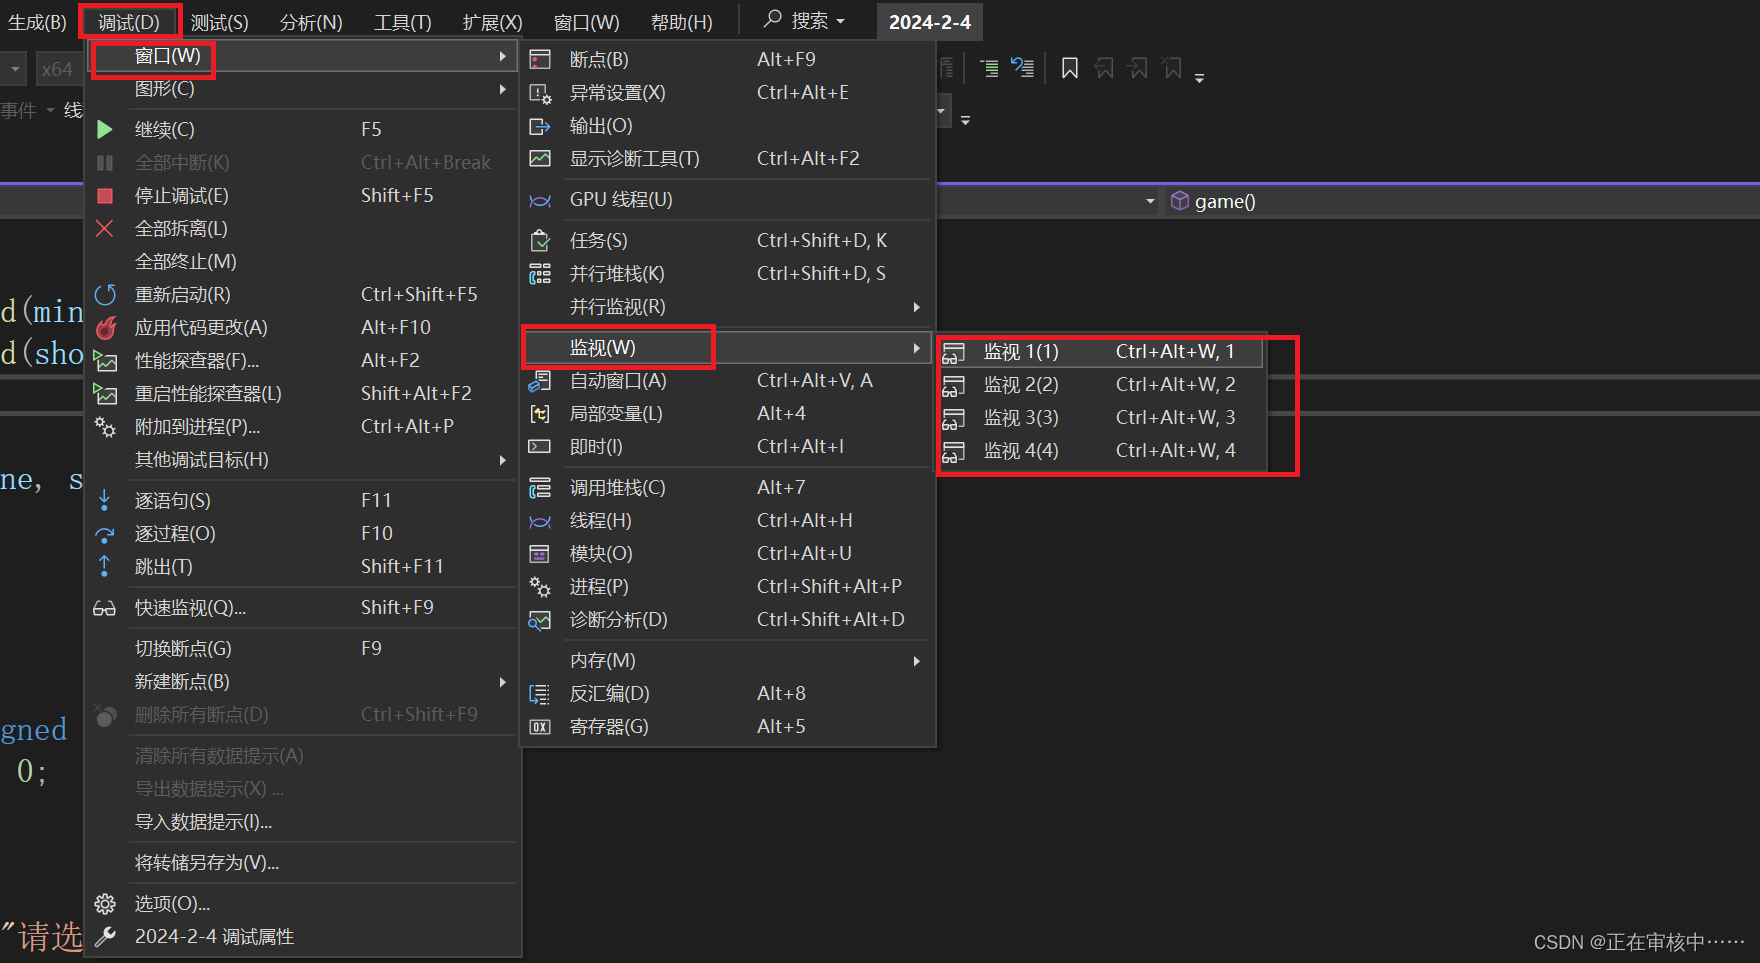Open the 生成(B) menu
Screen dimensions: 1760x963
37,22
